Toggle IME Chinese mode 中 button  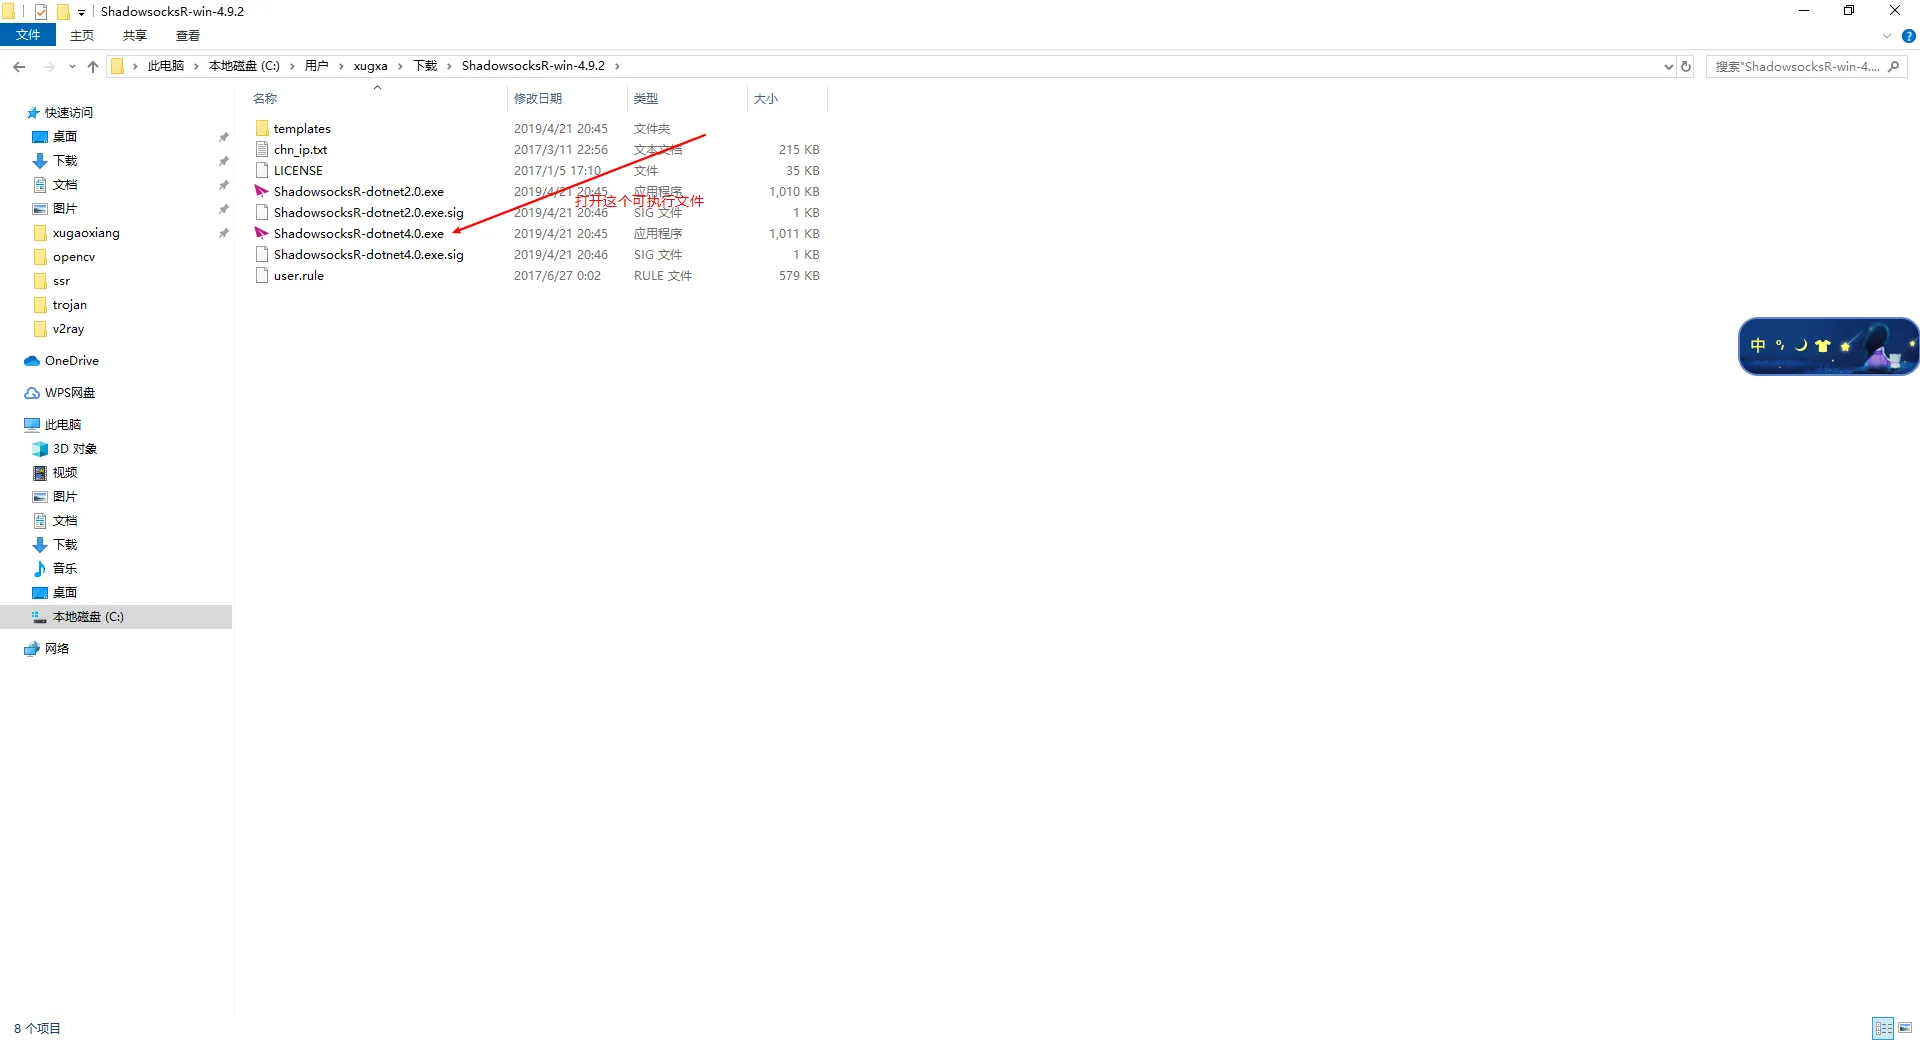coord(1758,345)
